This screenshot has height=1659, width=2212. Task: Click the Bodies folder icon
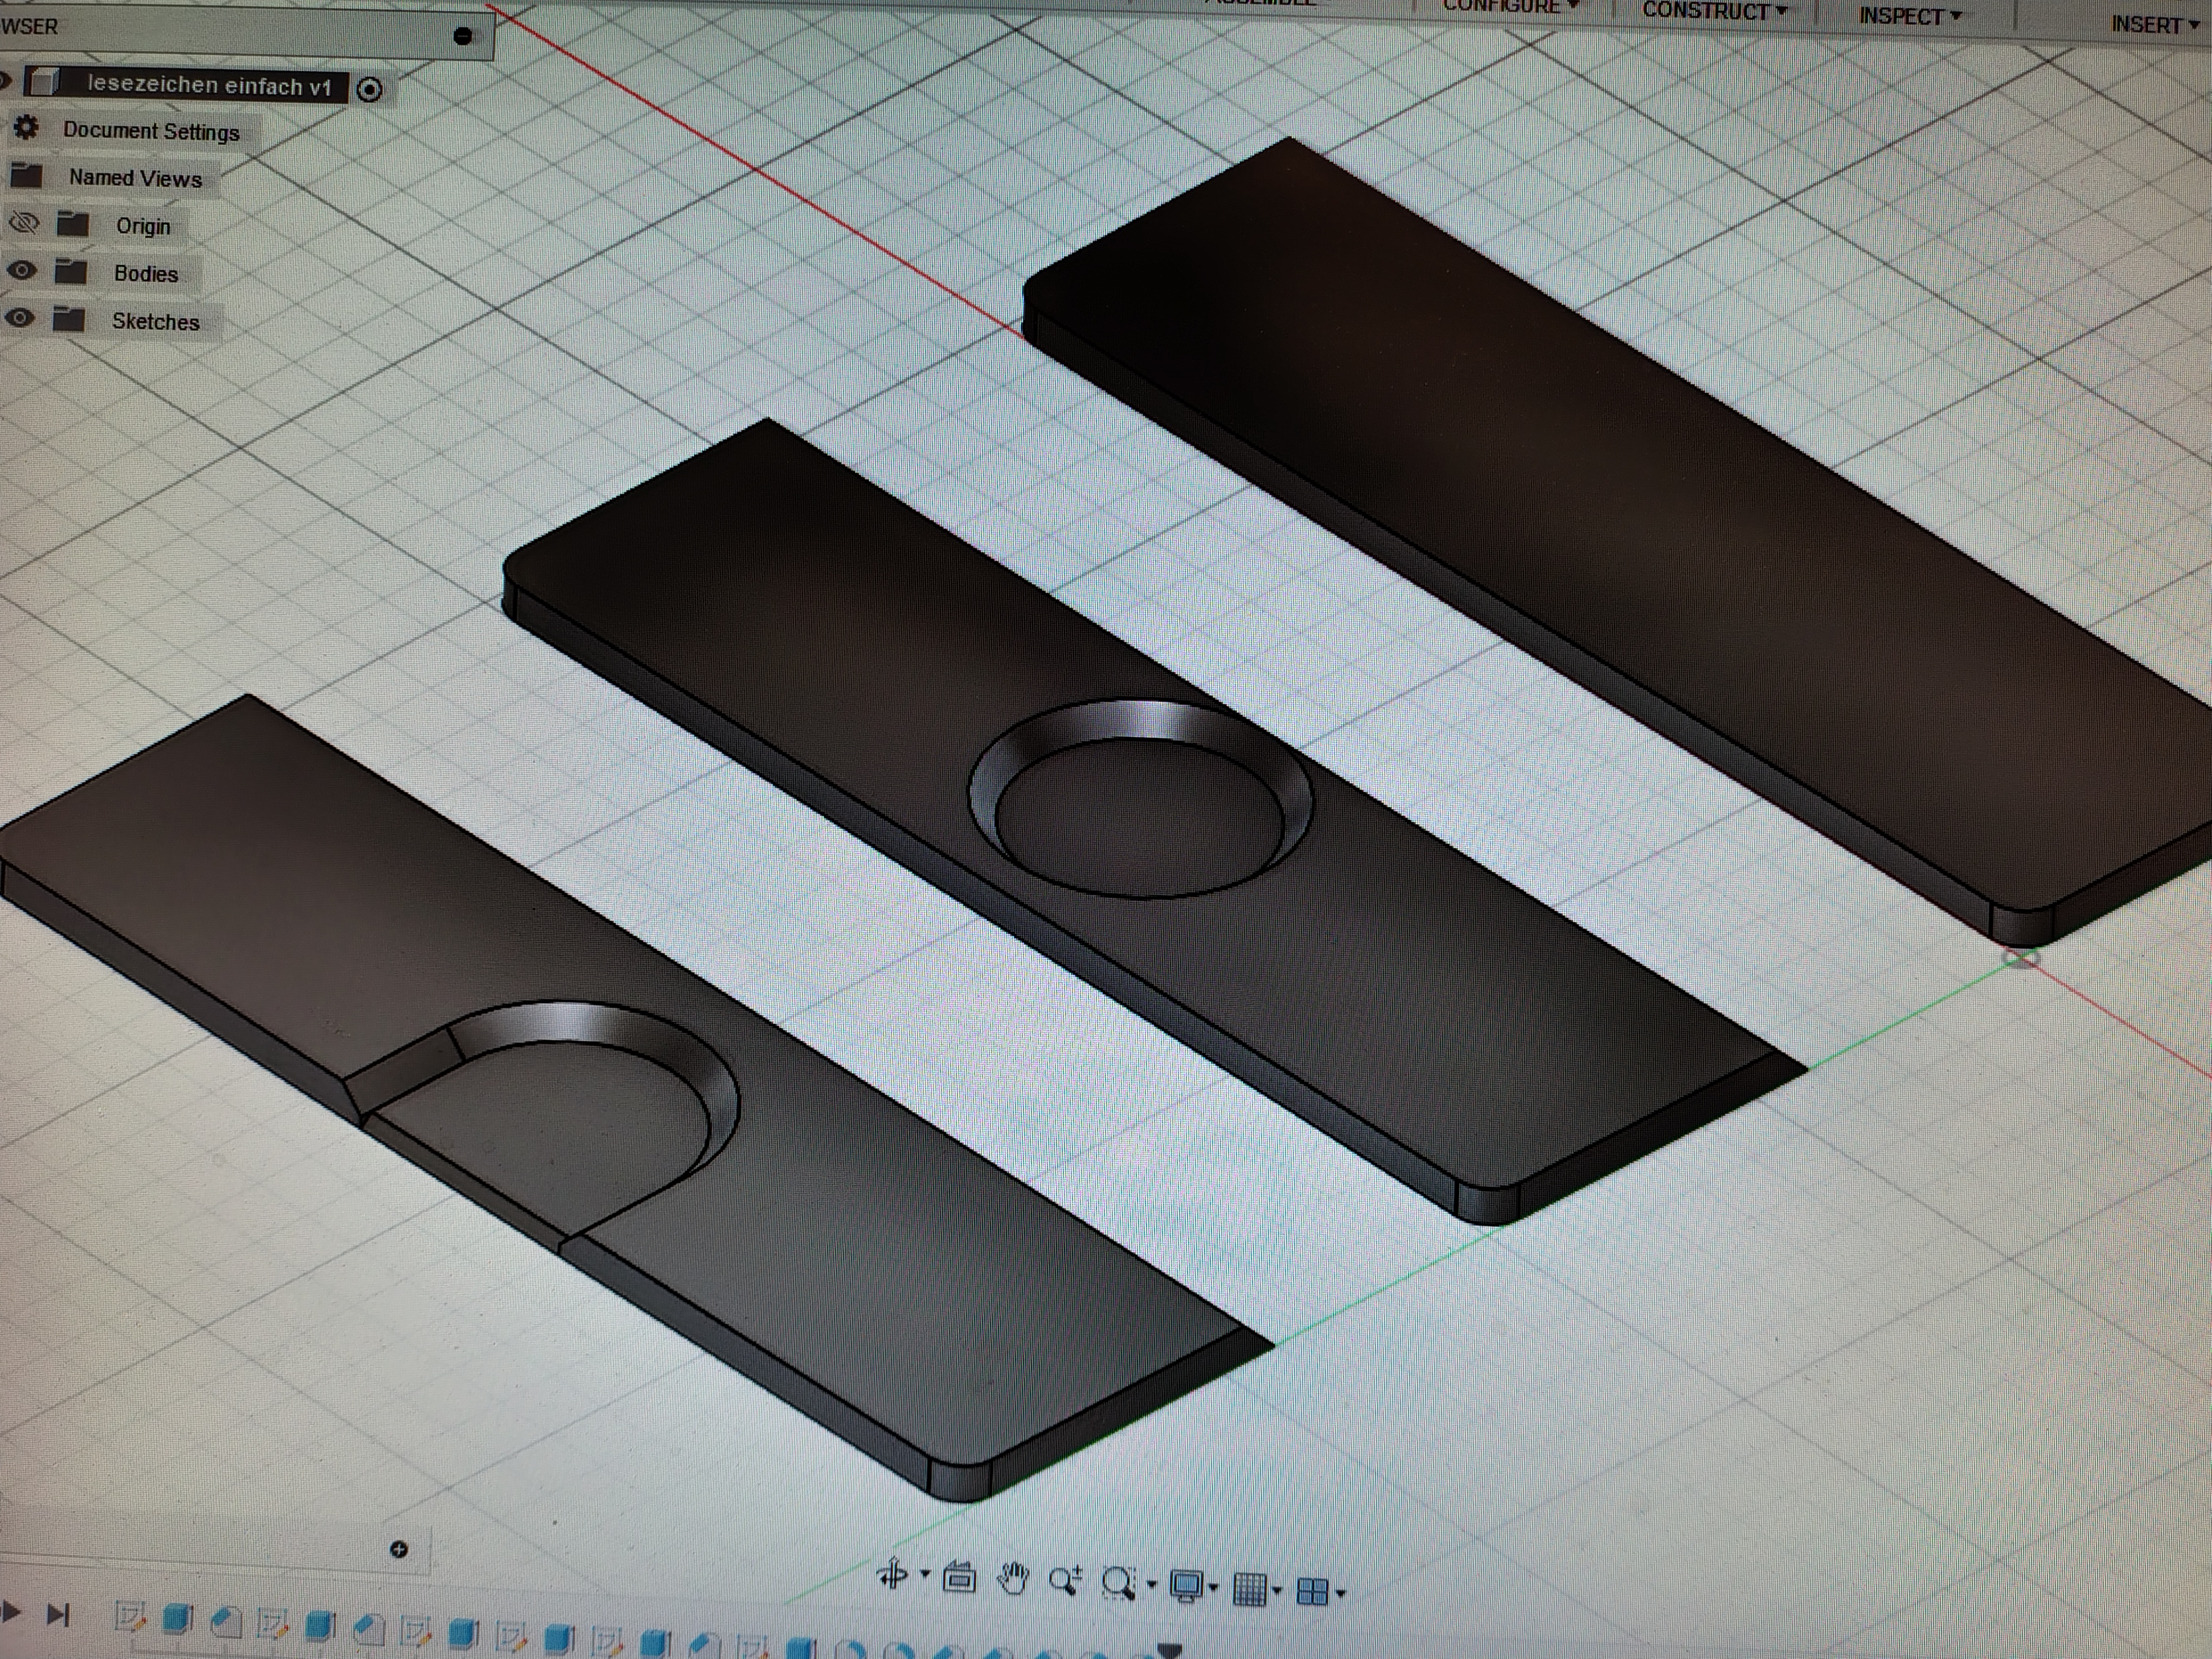point(71,271)
